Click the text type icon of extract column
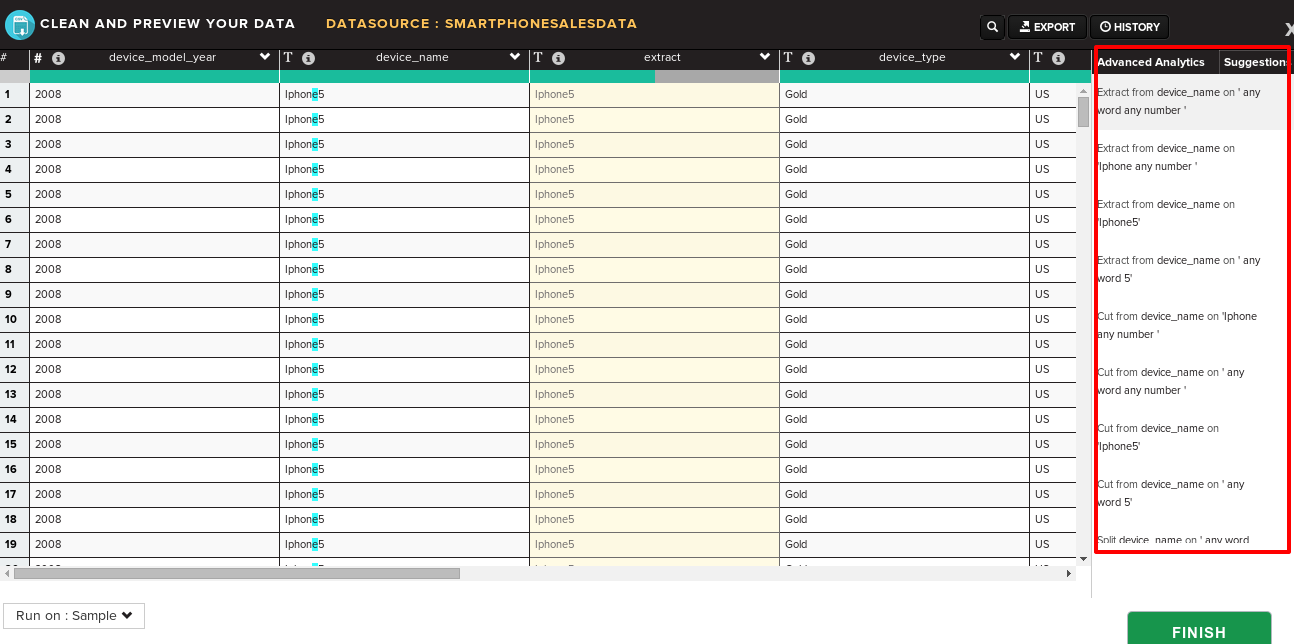 [538, 58]
